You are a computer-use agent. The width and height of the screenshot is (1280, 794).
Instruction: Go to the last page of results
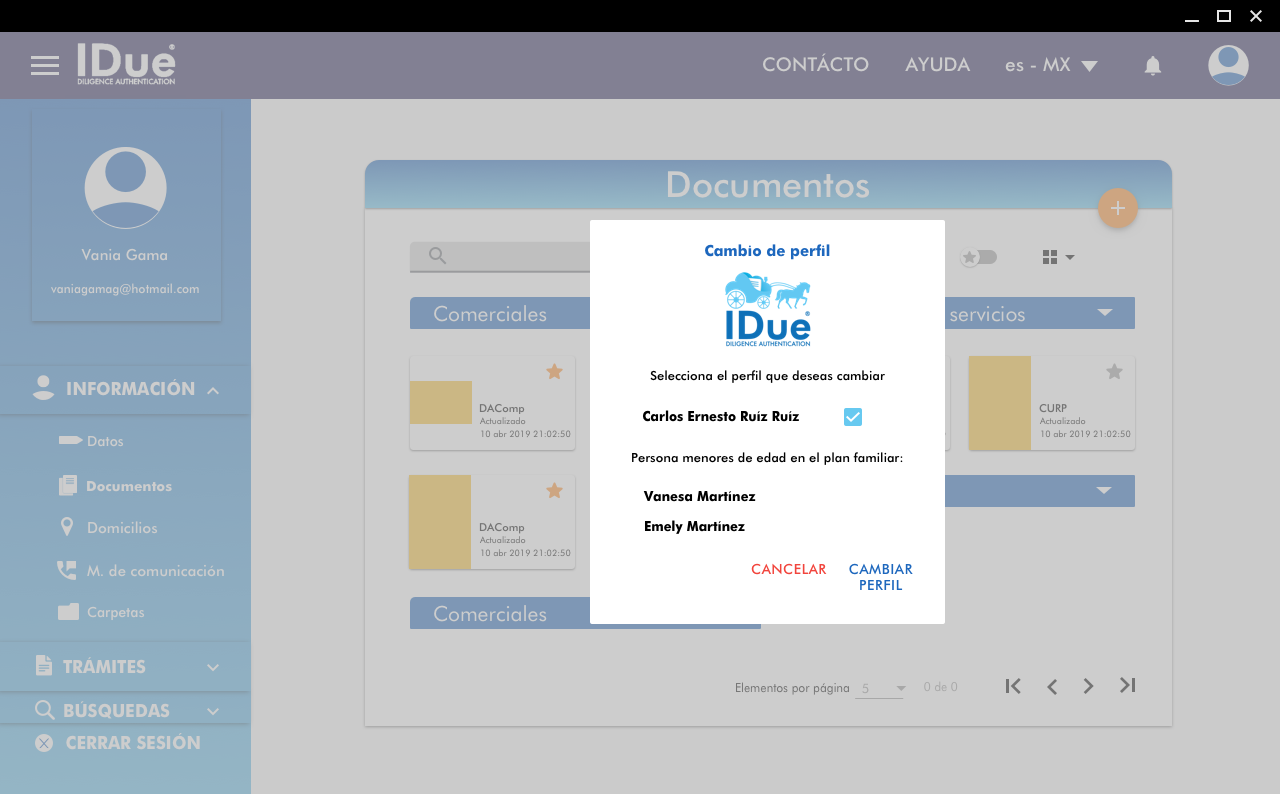pos(1127,685)
